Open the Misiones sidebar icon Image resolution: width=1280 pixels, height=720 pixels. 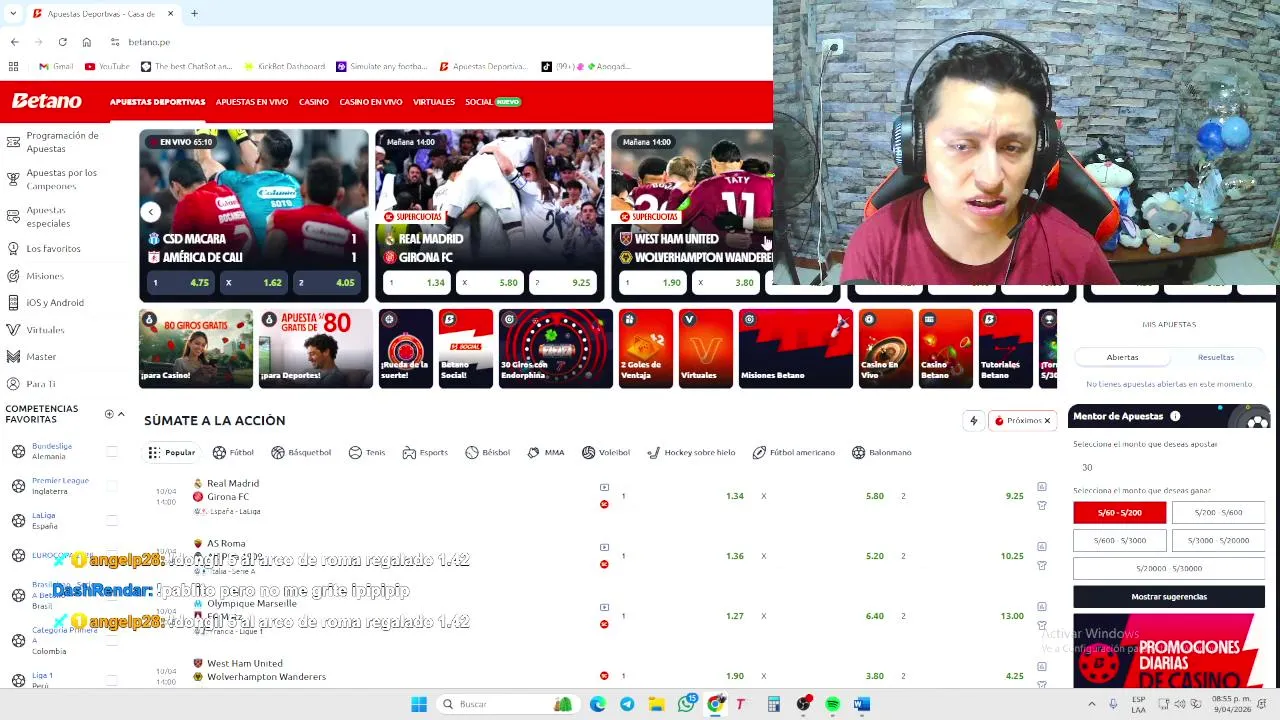click(13, 275)
